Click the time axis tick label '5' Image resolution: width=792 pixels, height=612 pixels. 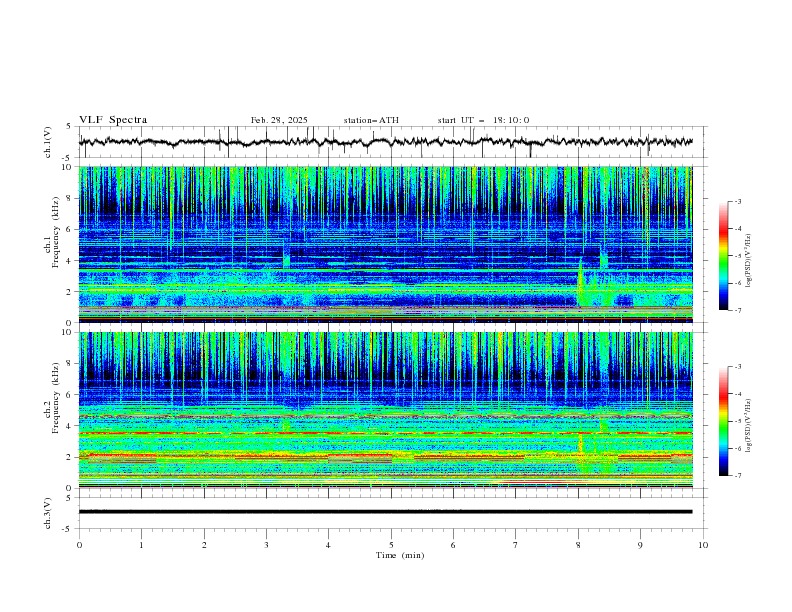(x=391, y=545)
